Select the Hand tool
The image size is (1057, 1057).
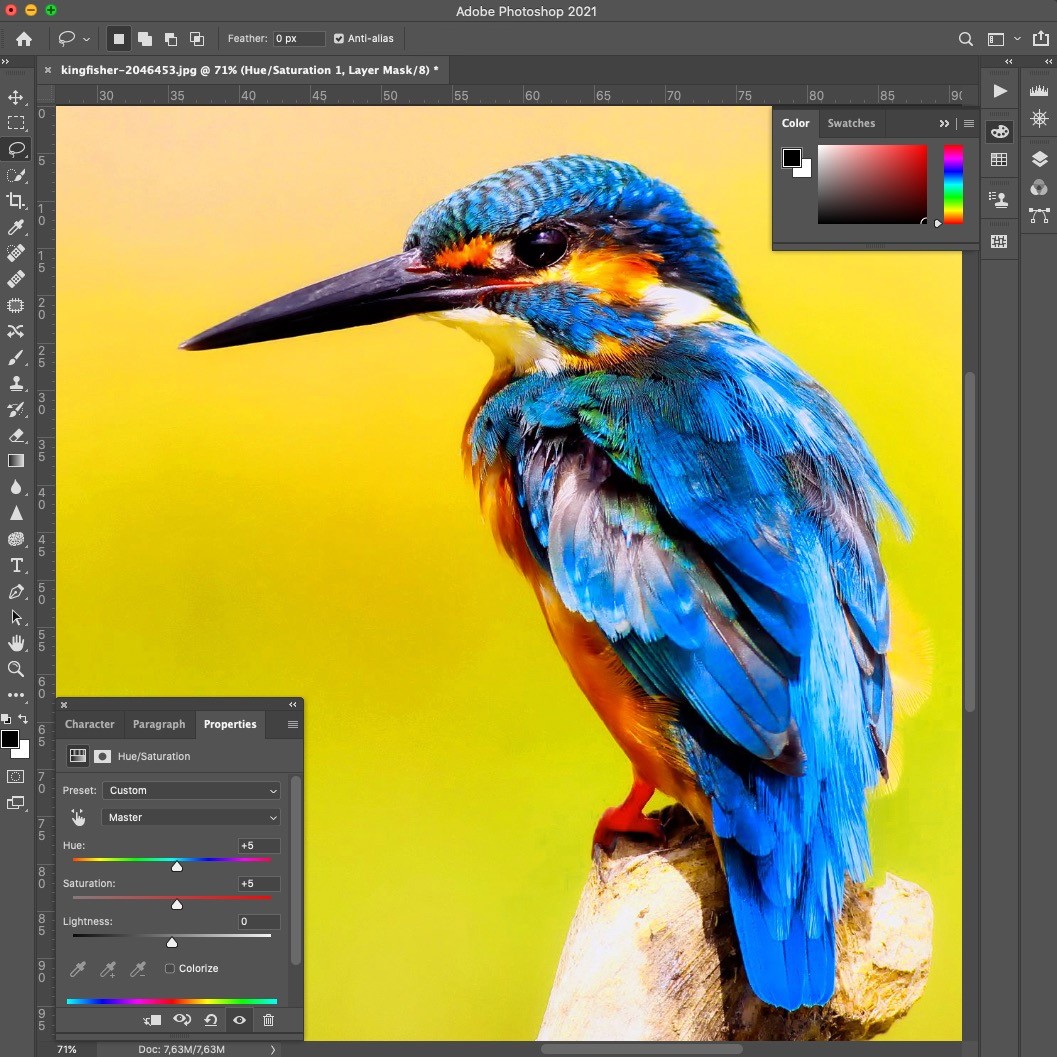[16, 643]
